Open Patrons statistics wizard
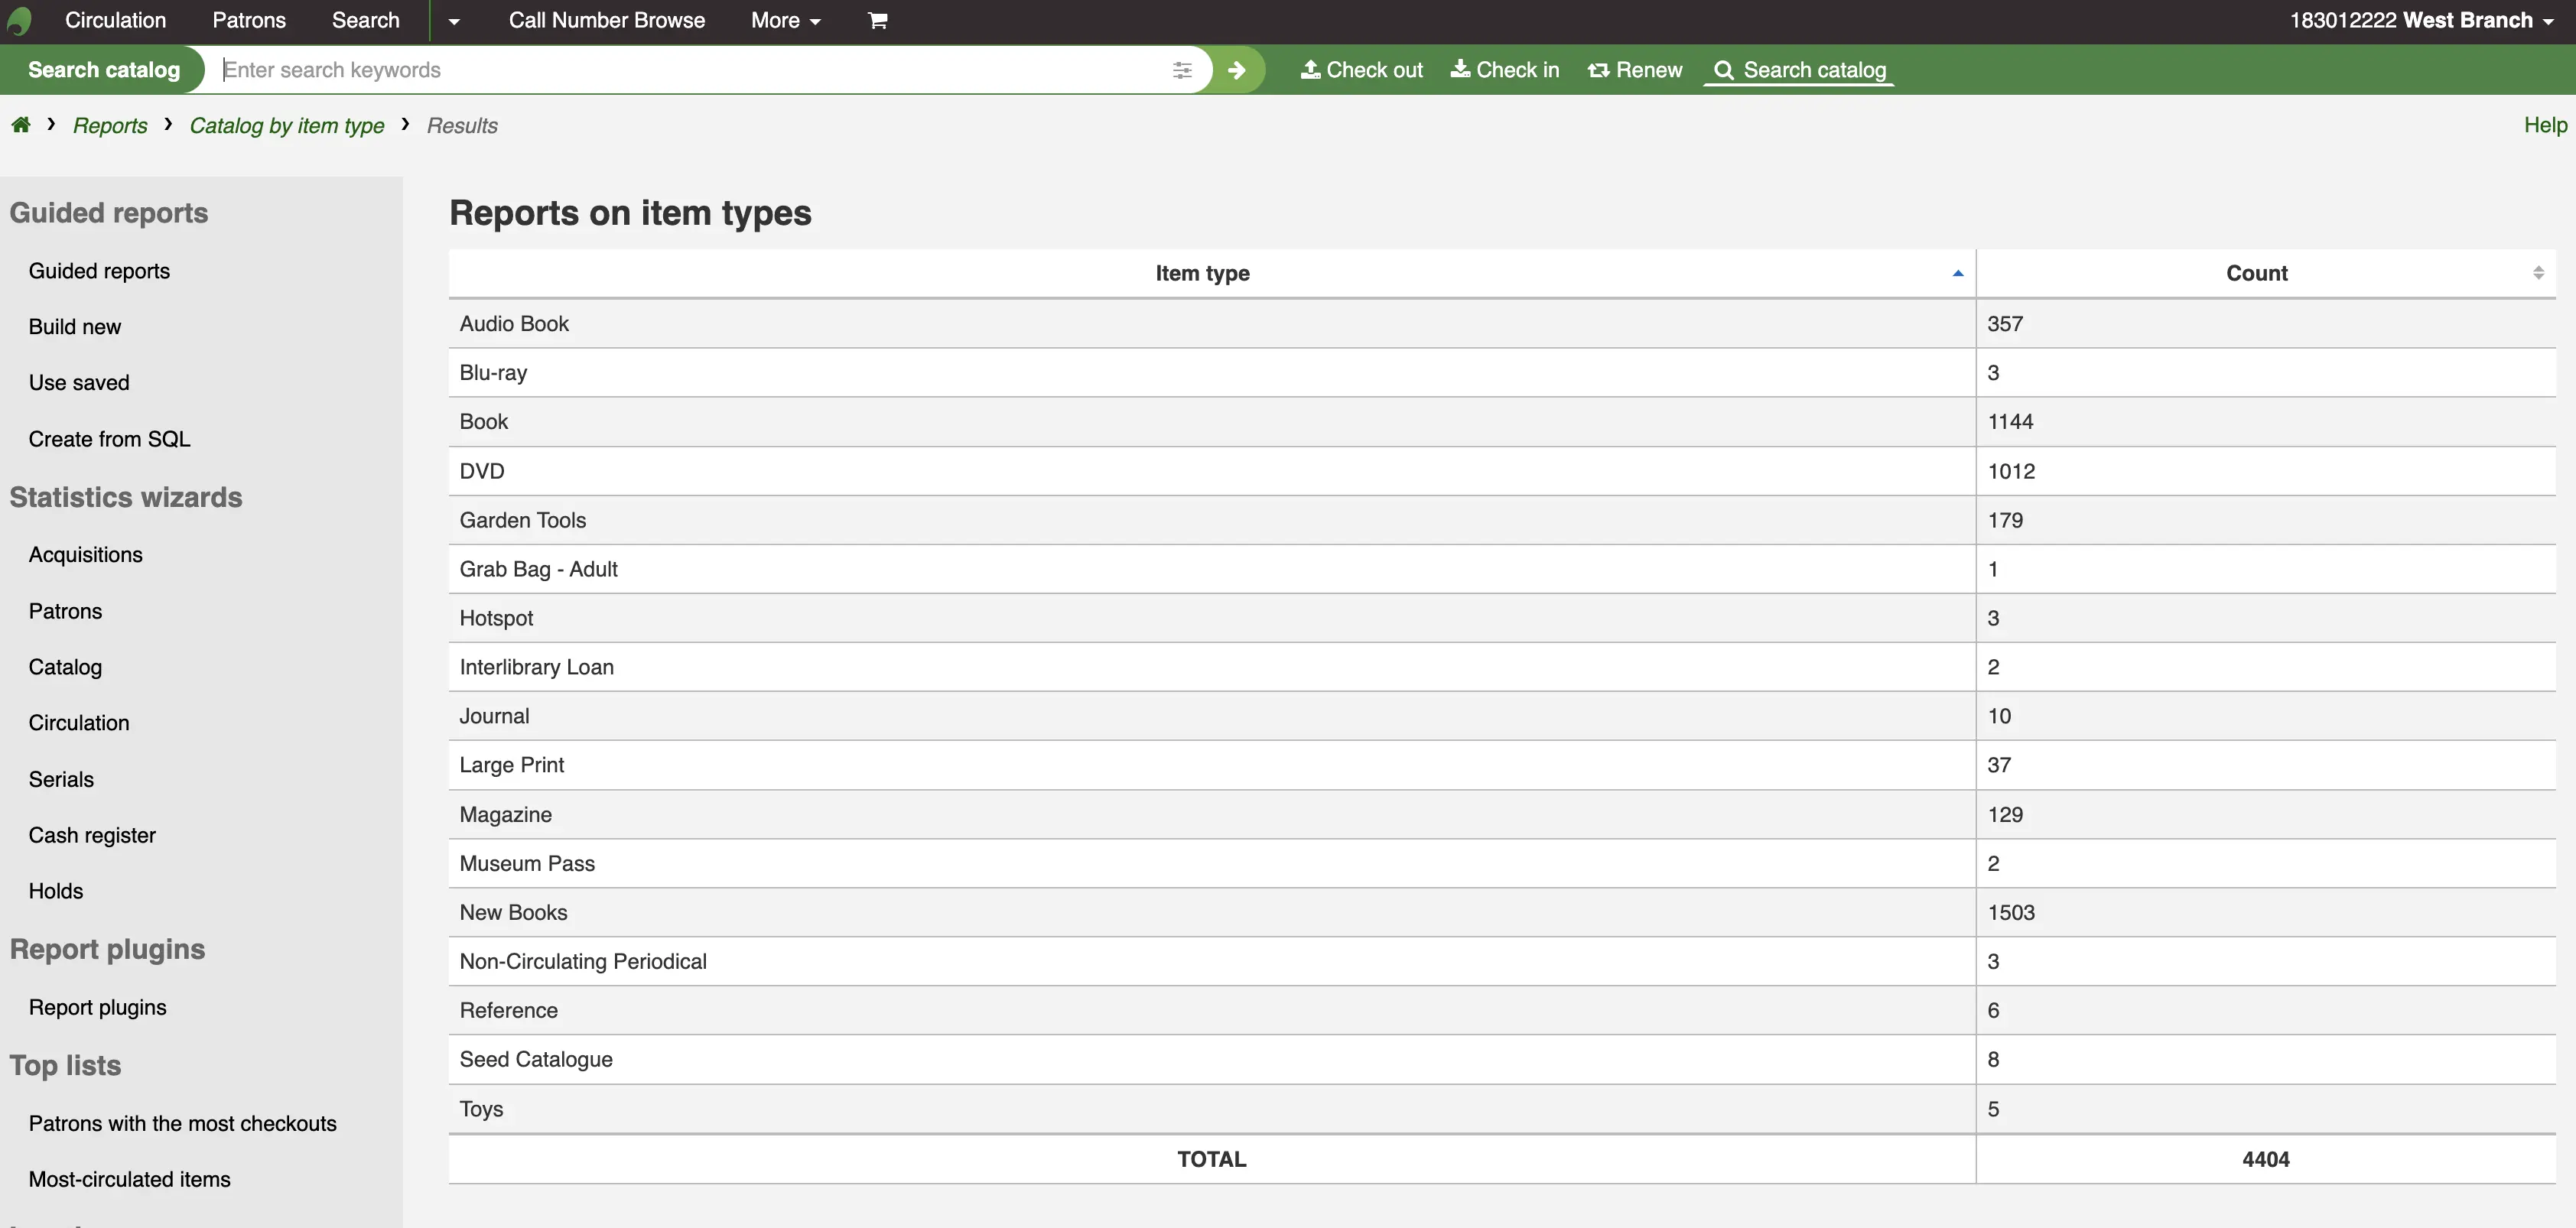 [x=65, y=611]
